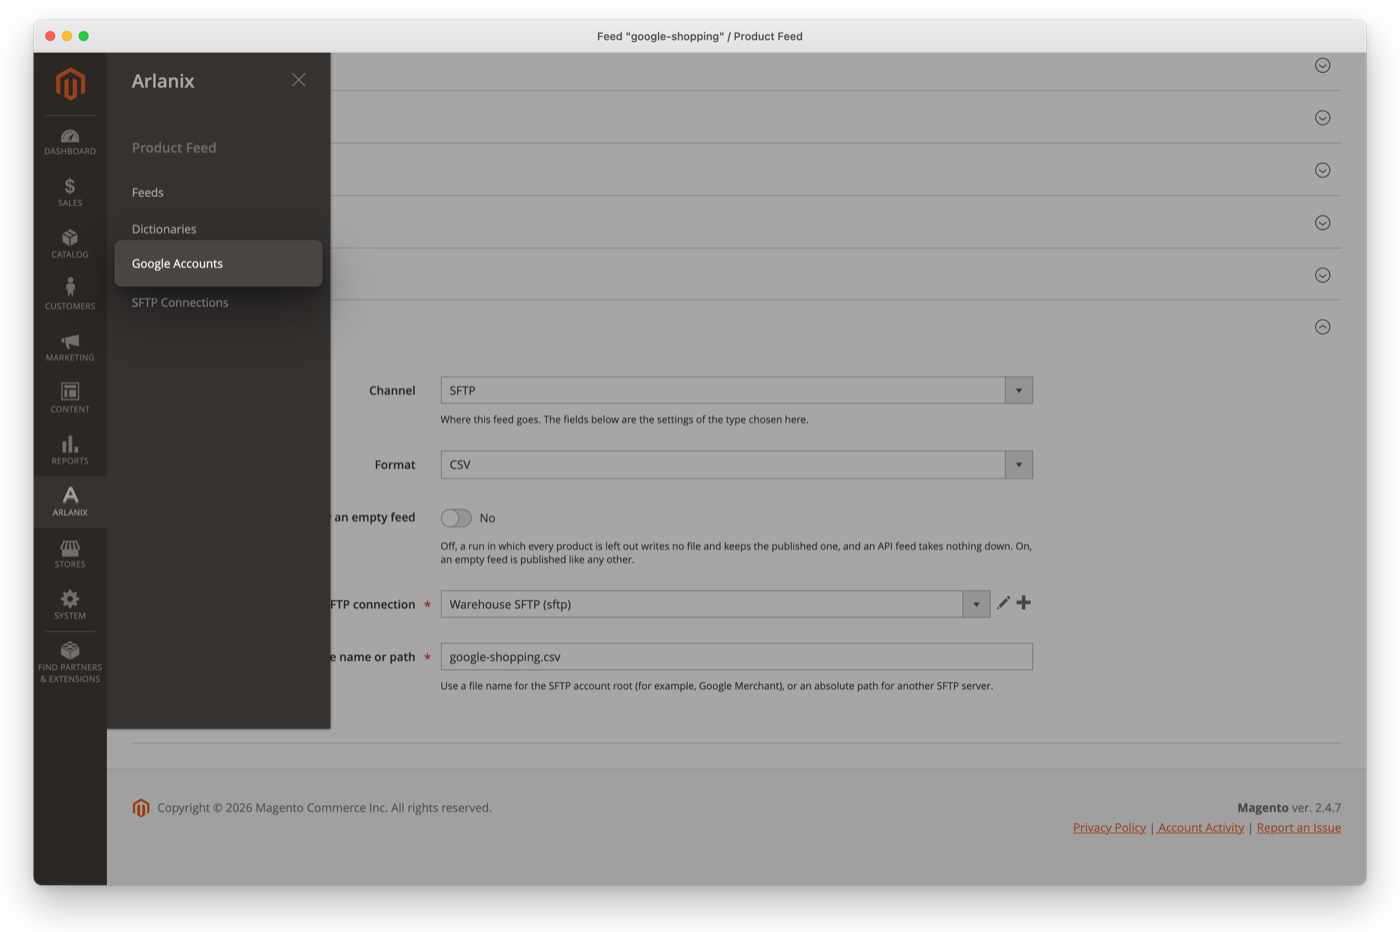
Task: Edit the selected SFTP connection with pencil icon
Action: click(x=1003, y=603)
